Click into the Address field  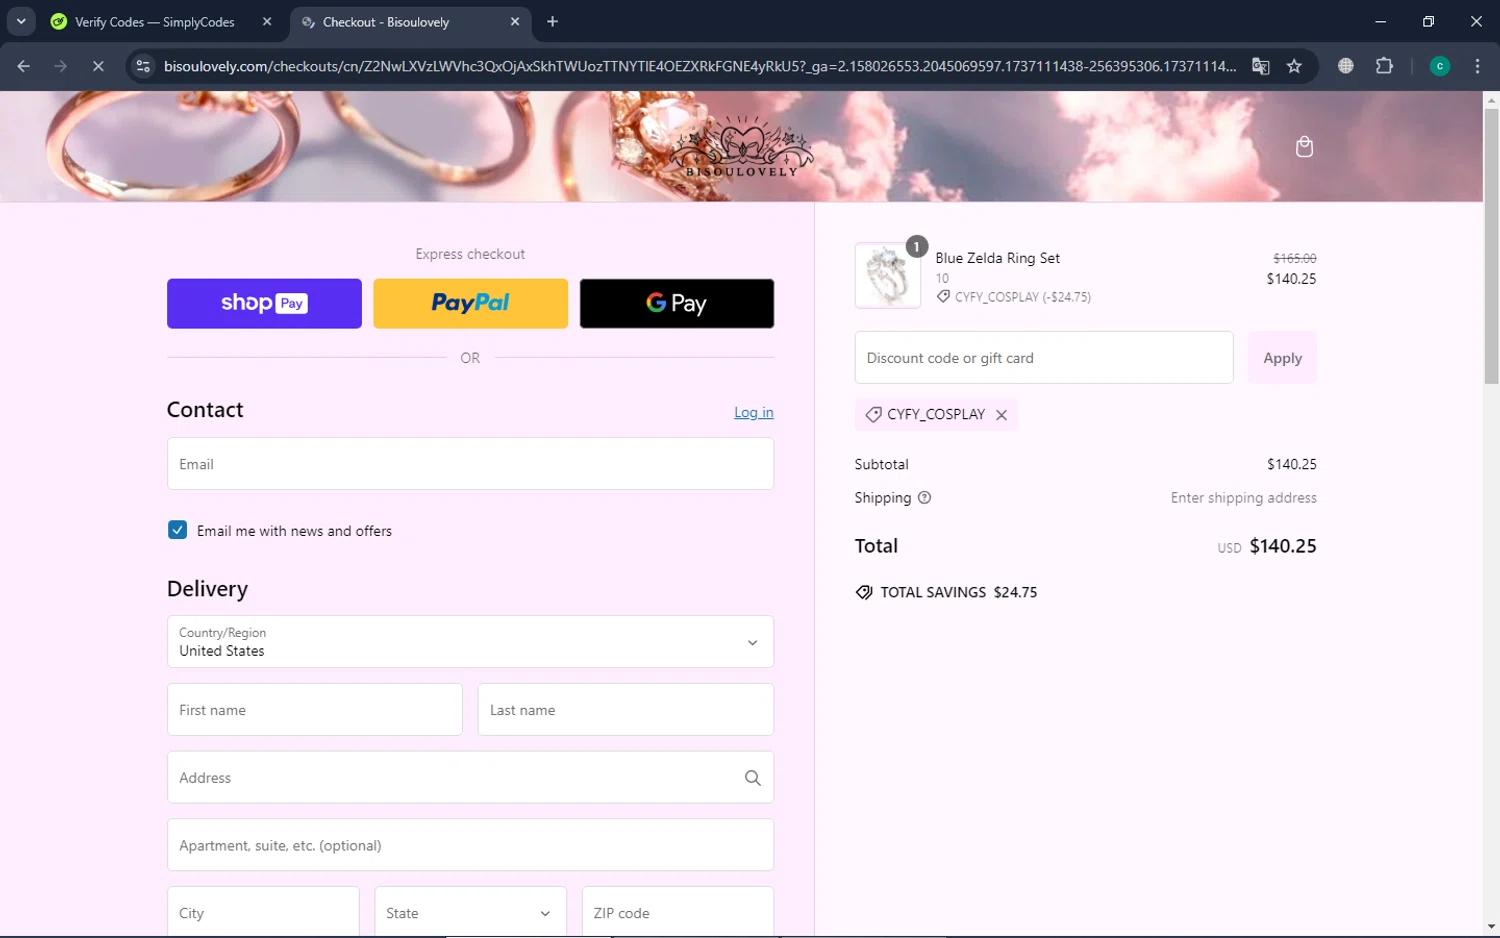470,778
